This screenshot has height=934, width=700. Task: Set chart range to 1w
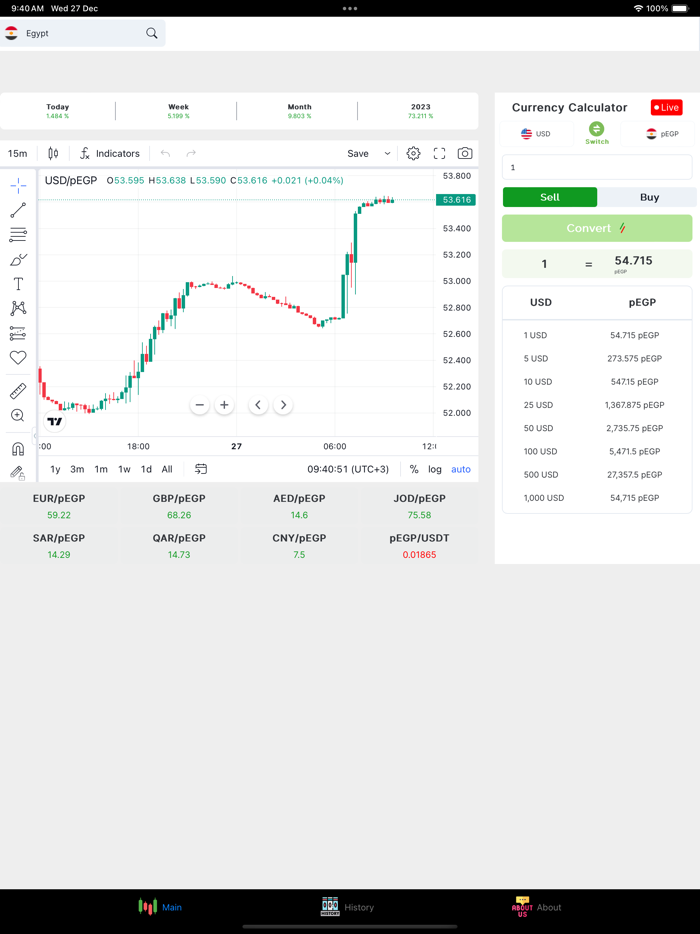124,469
